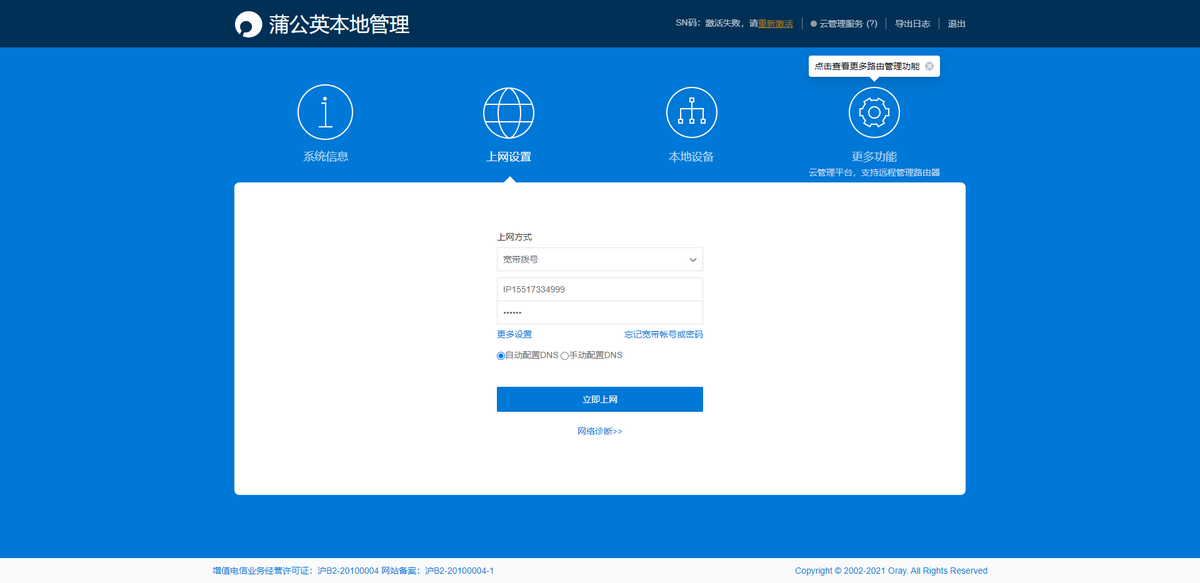Click the Copyright © 2002-2021 Oray footer text
1200x583 pixels.
[891, 571]
